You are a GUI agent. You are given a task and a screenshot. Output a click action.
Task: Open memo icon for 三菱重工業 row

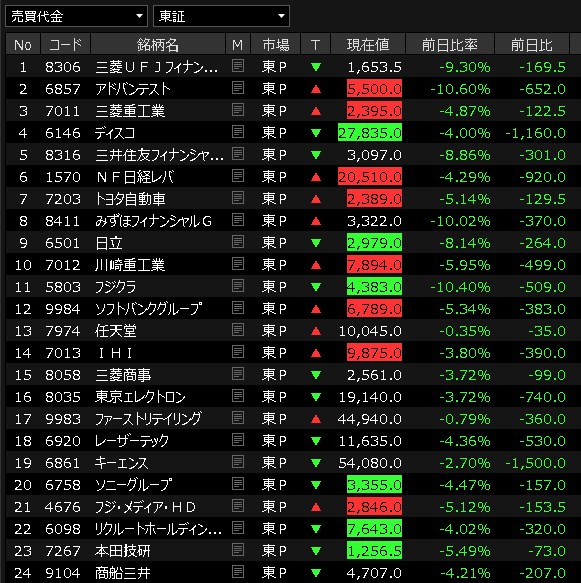coord(238,110)
